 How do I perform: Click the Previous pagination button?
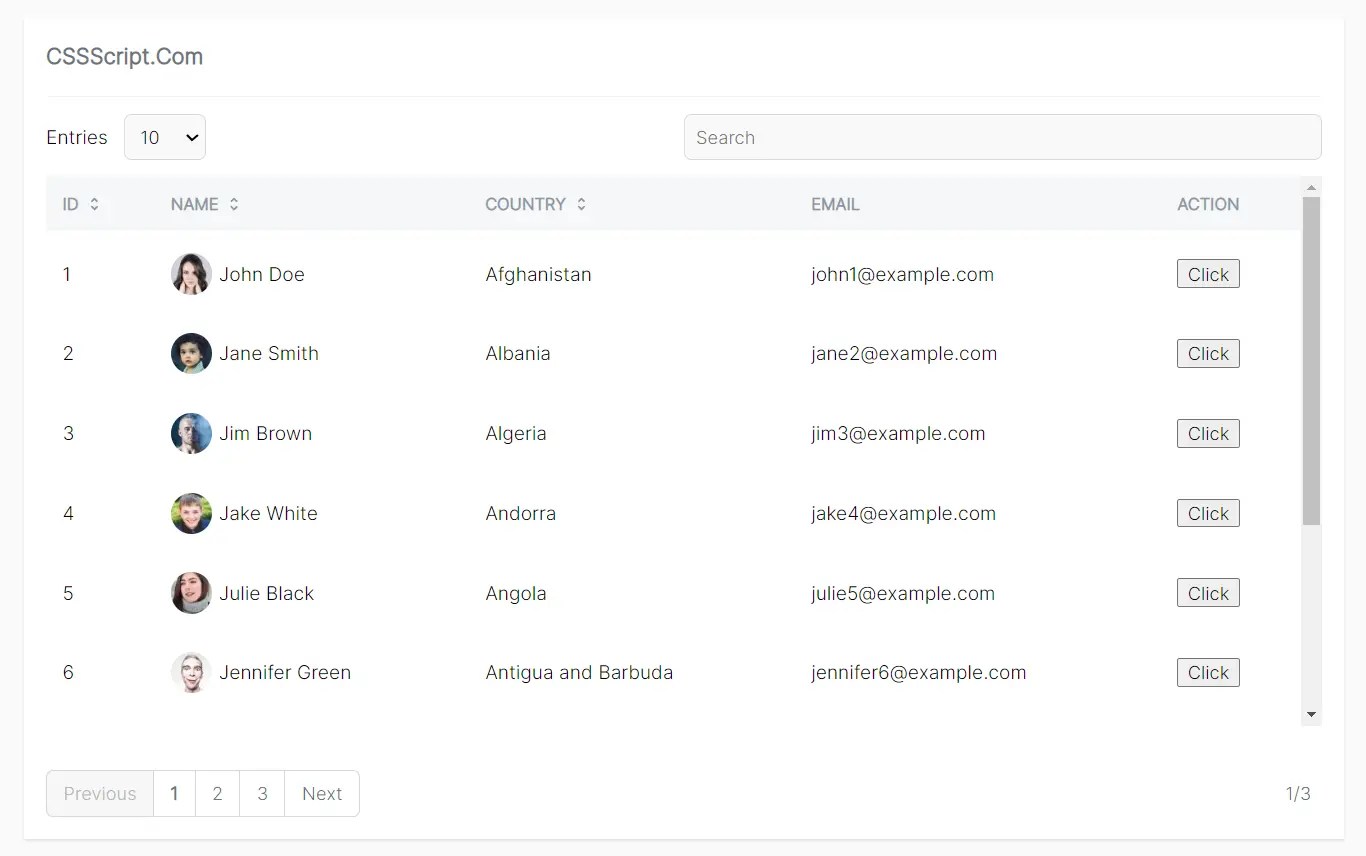tap(99, 793)
